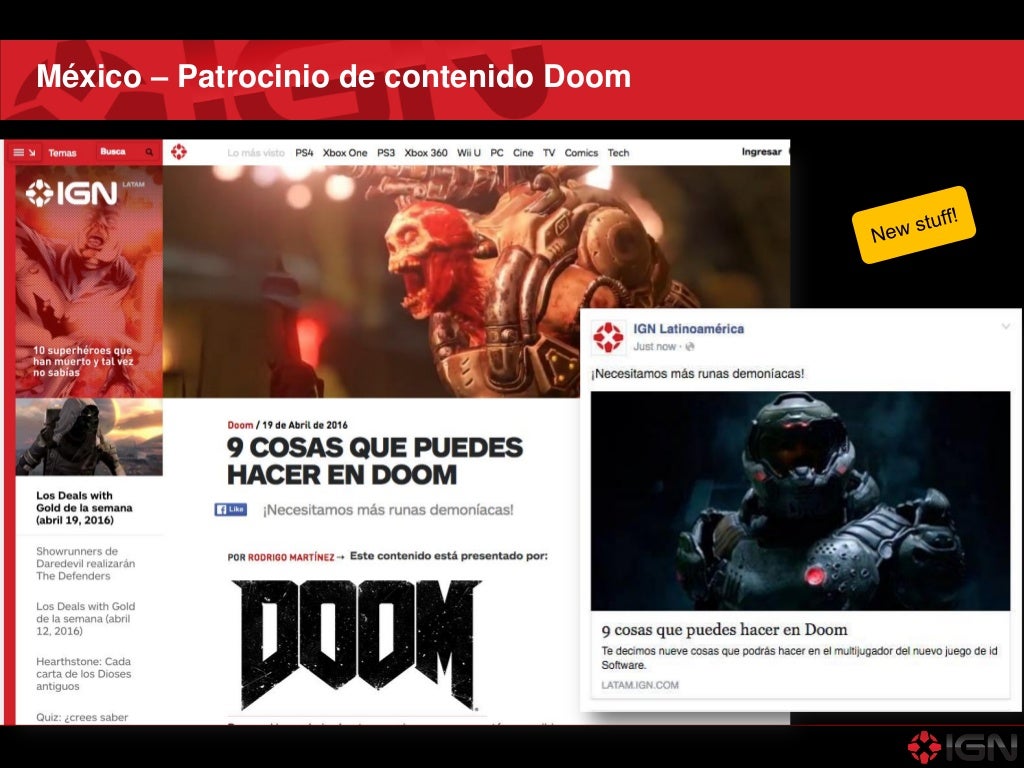Open the 9 cosas que puedes hacer post link title
This screenshot has width=1024, height=768.
[x=724, y=630]
